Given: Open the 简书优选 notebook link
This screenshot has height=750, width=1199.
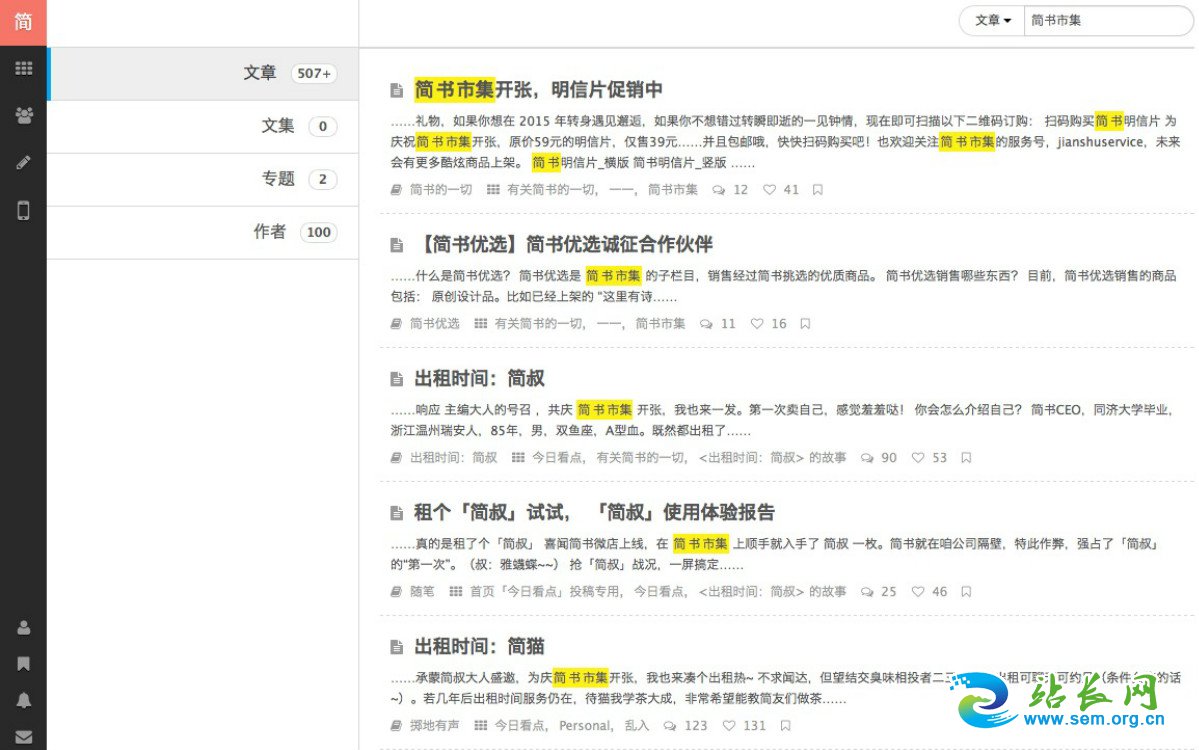Looking at the screenshot, I should pyautogui.click(x=434, y=324).
